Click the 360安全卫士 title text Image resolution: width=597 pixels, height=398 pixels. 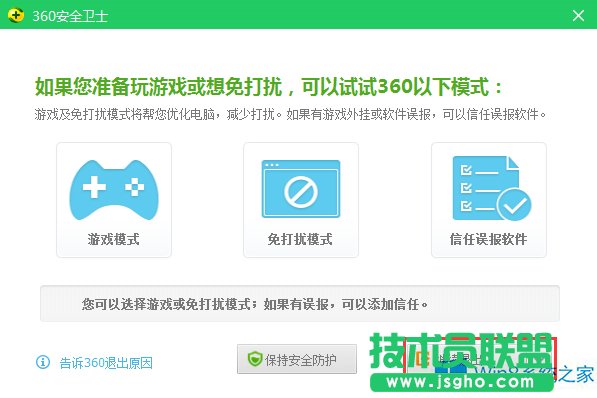click(x=70, y=16)
